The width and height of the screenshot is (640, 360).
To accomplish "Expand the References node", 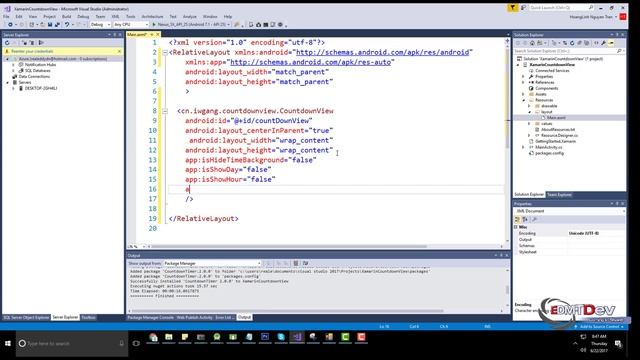I will click(523, 82).
